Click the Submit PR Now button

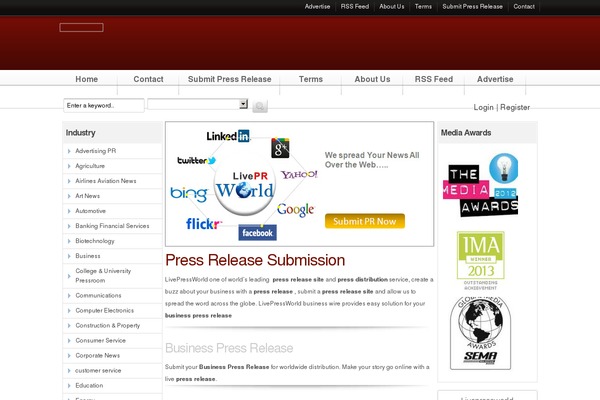[x=365, y=221]
